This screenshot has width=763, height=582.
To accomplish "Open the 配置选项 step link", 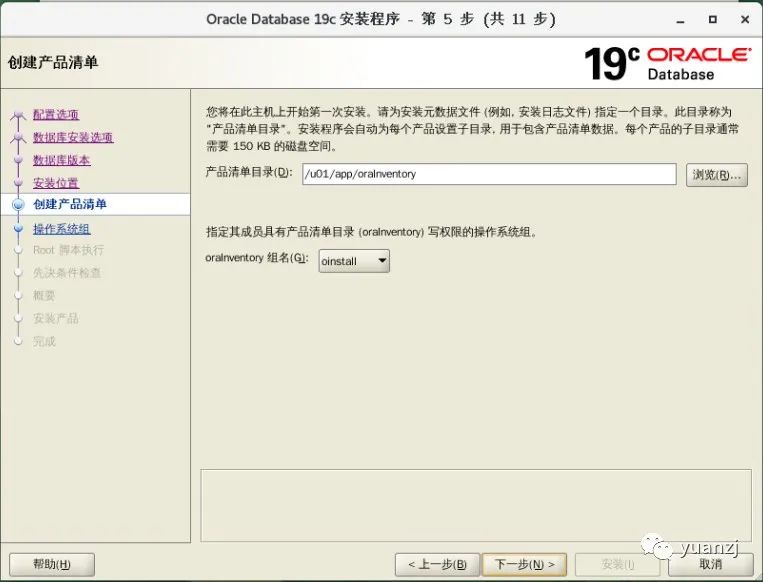I will (55, 114).
